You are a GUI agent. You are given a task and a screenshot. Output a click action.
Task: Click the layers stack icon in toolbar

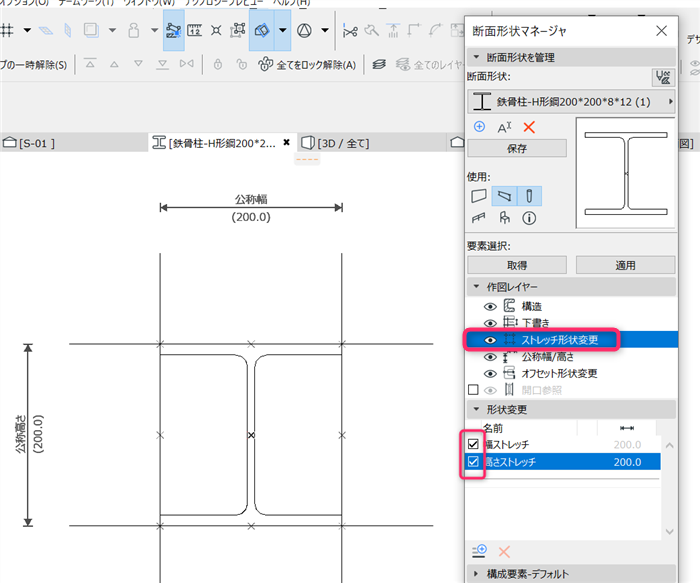tap(379, 64)
